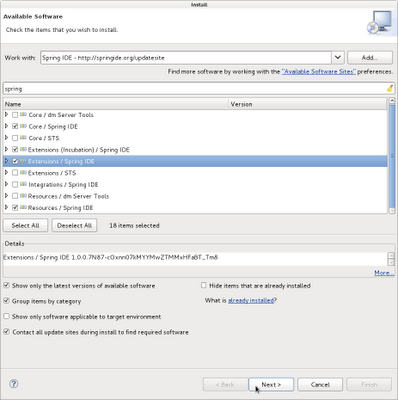Enable Show only software applicable to target environment

point(6,316)
